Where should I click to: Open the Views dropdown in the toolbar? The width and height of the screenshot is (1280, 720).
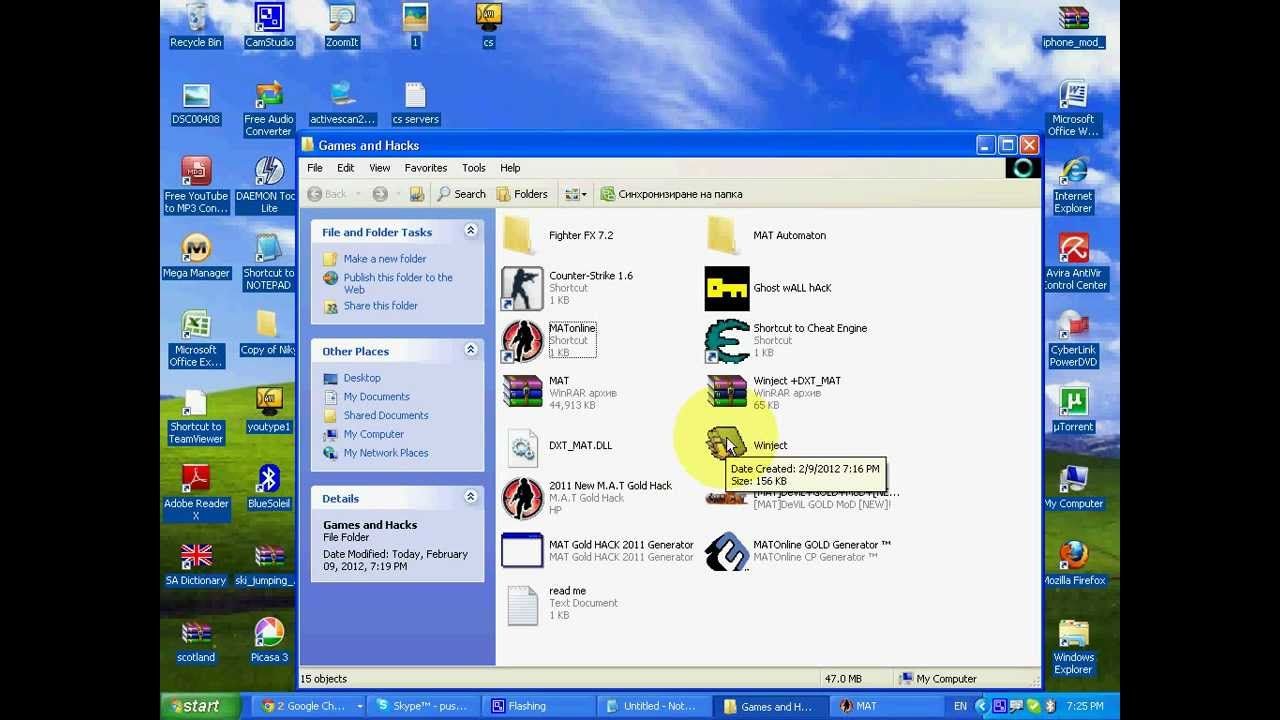[x=574, y=194]
